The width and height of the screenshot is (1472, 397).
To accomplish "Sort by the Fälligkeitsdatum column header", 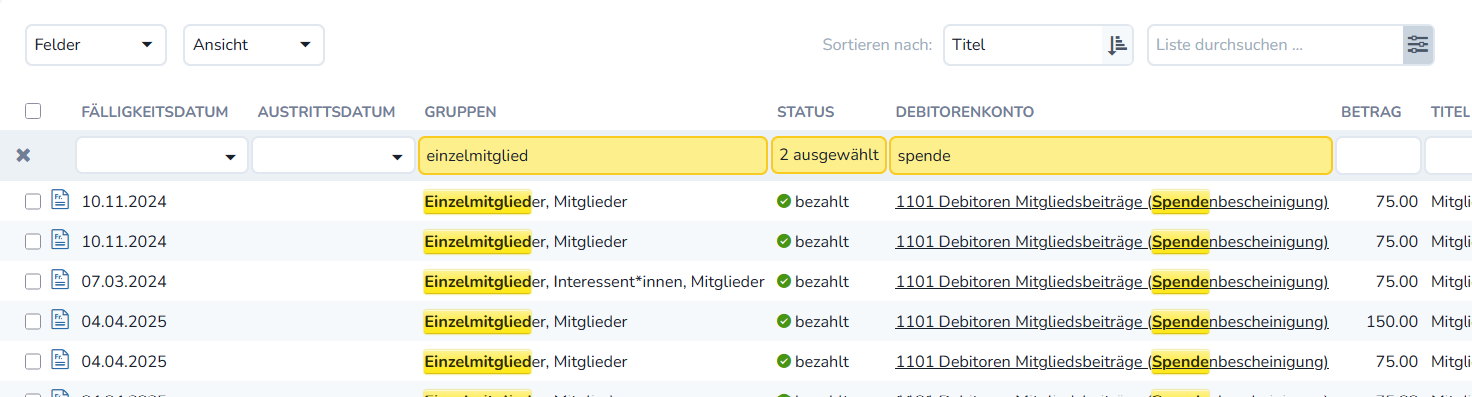I will [155, 112].
